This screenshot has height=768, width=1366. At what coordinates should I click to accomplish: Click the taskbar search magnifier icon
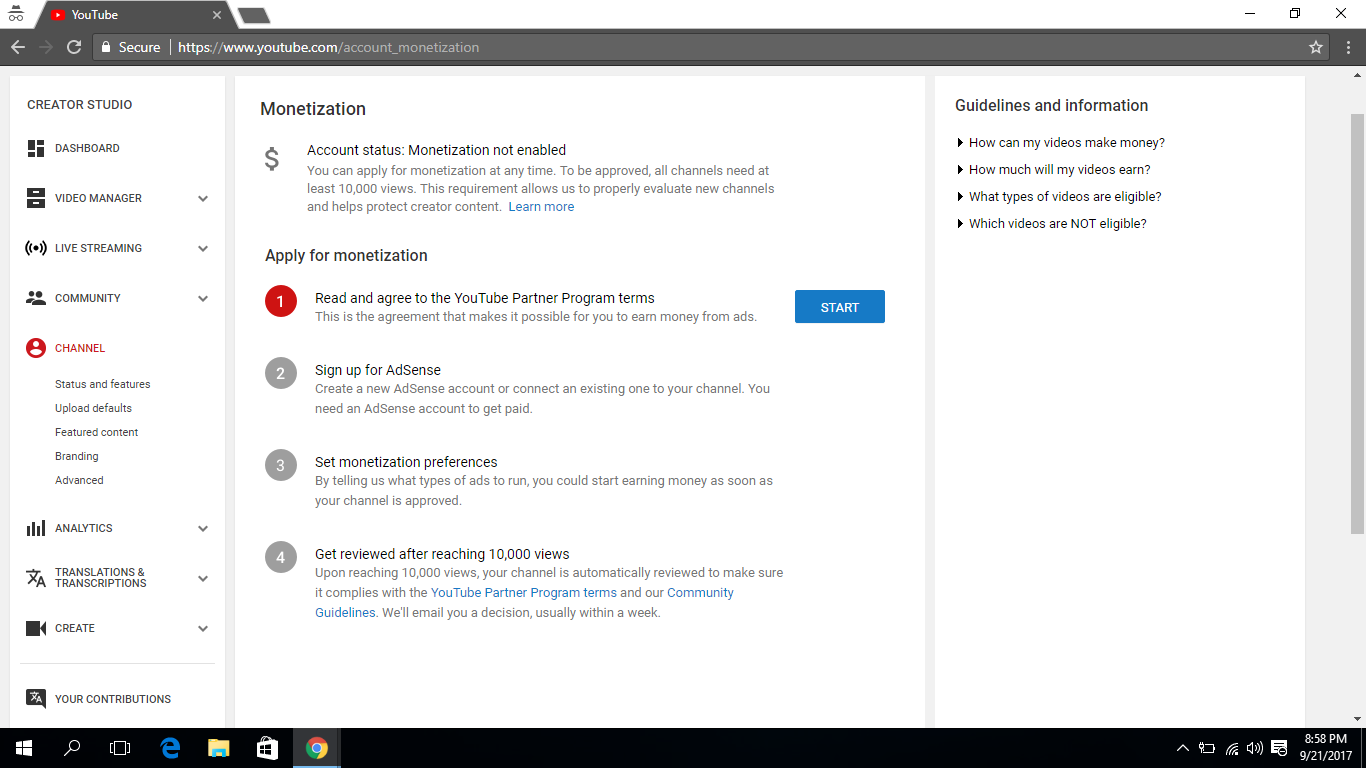point(72,748)
